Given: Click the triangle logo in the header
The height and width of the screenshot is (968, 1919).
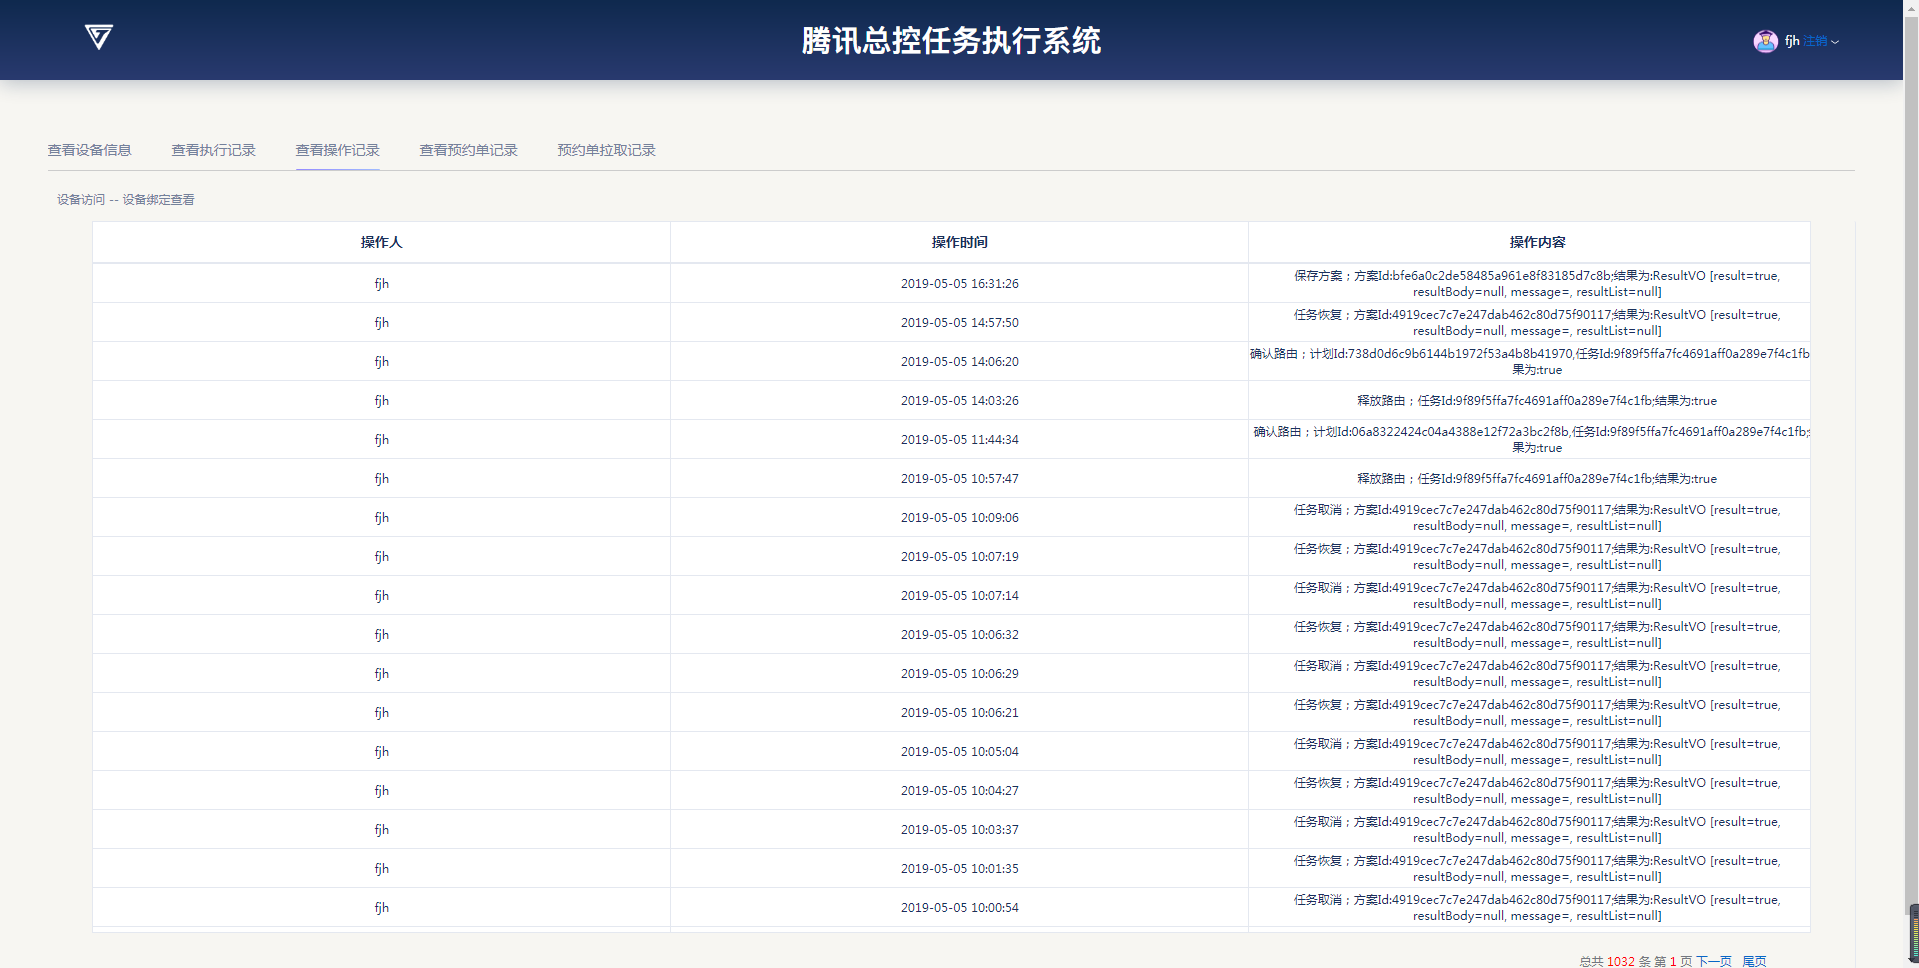Looking at the screenshot, I should (x=98, y=38).
